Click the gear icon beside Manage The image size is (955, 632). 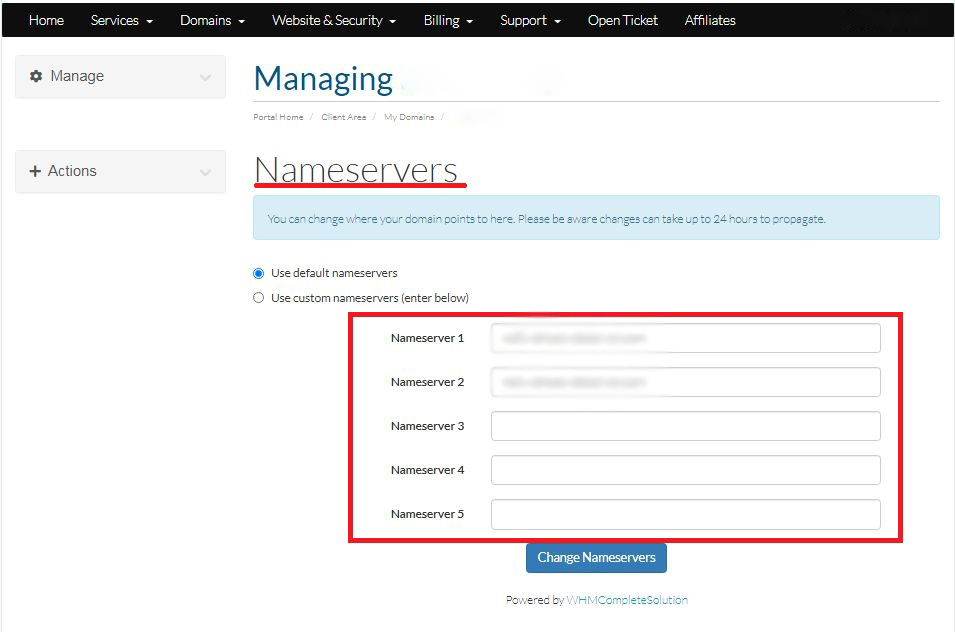(36, 76)
